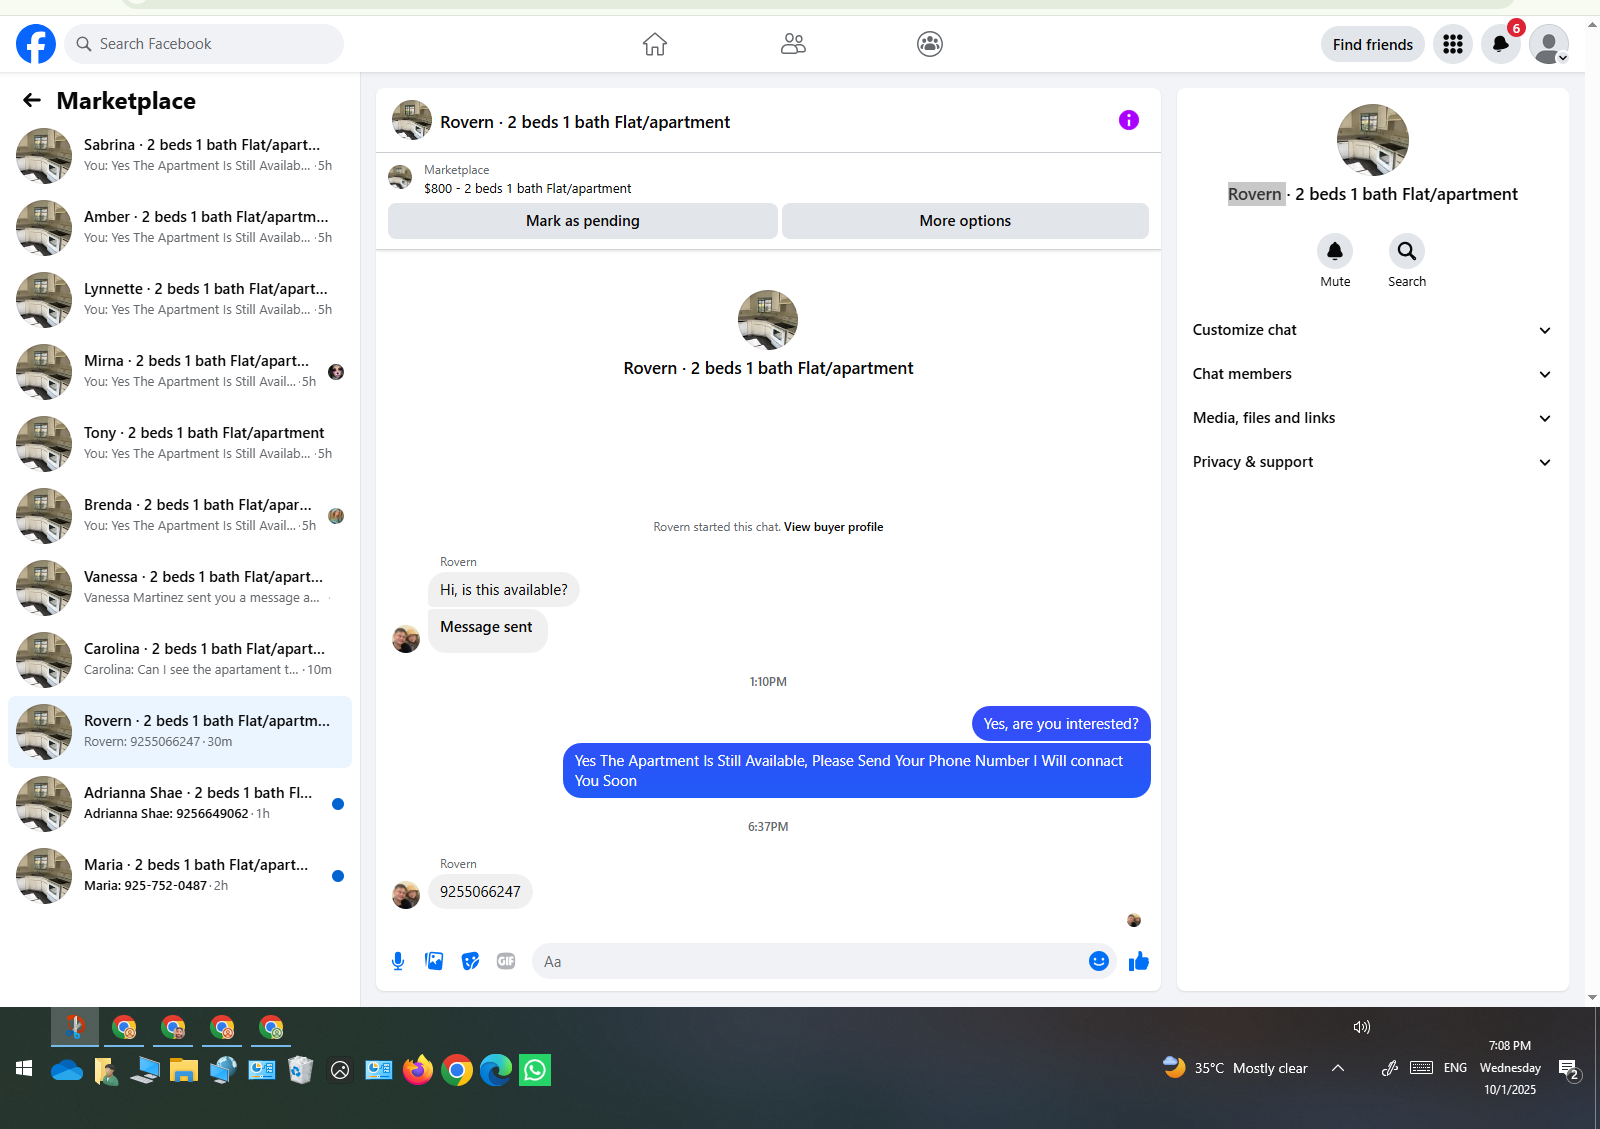Expand the Privacy & support section

coord(1372,462)
